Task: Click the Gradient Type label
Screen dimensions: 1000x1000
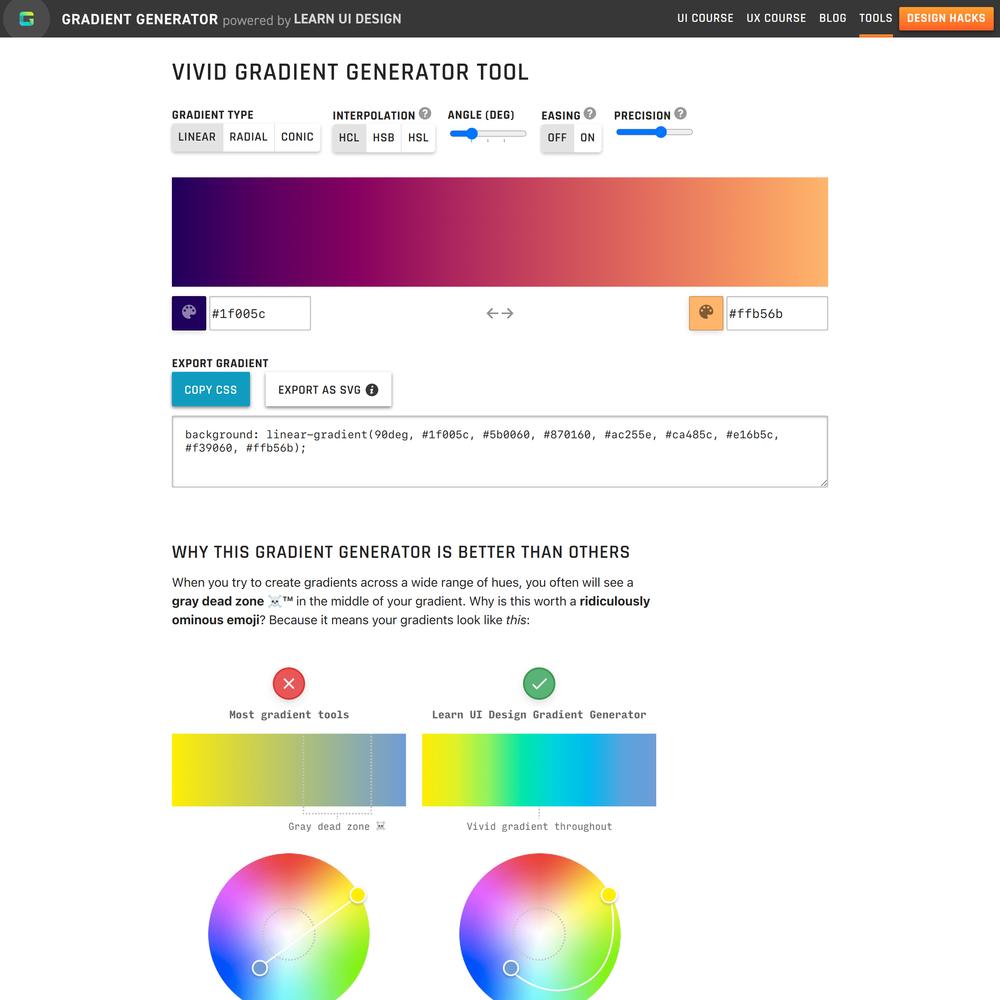Action: pyautogui.click(x=212, y=115)
